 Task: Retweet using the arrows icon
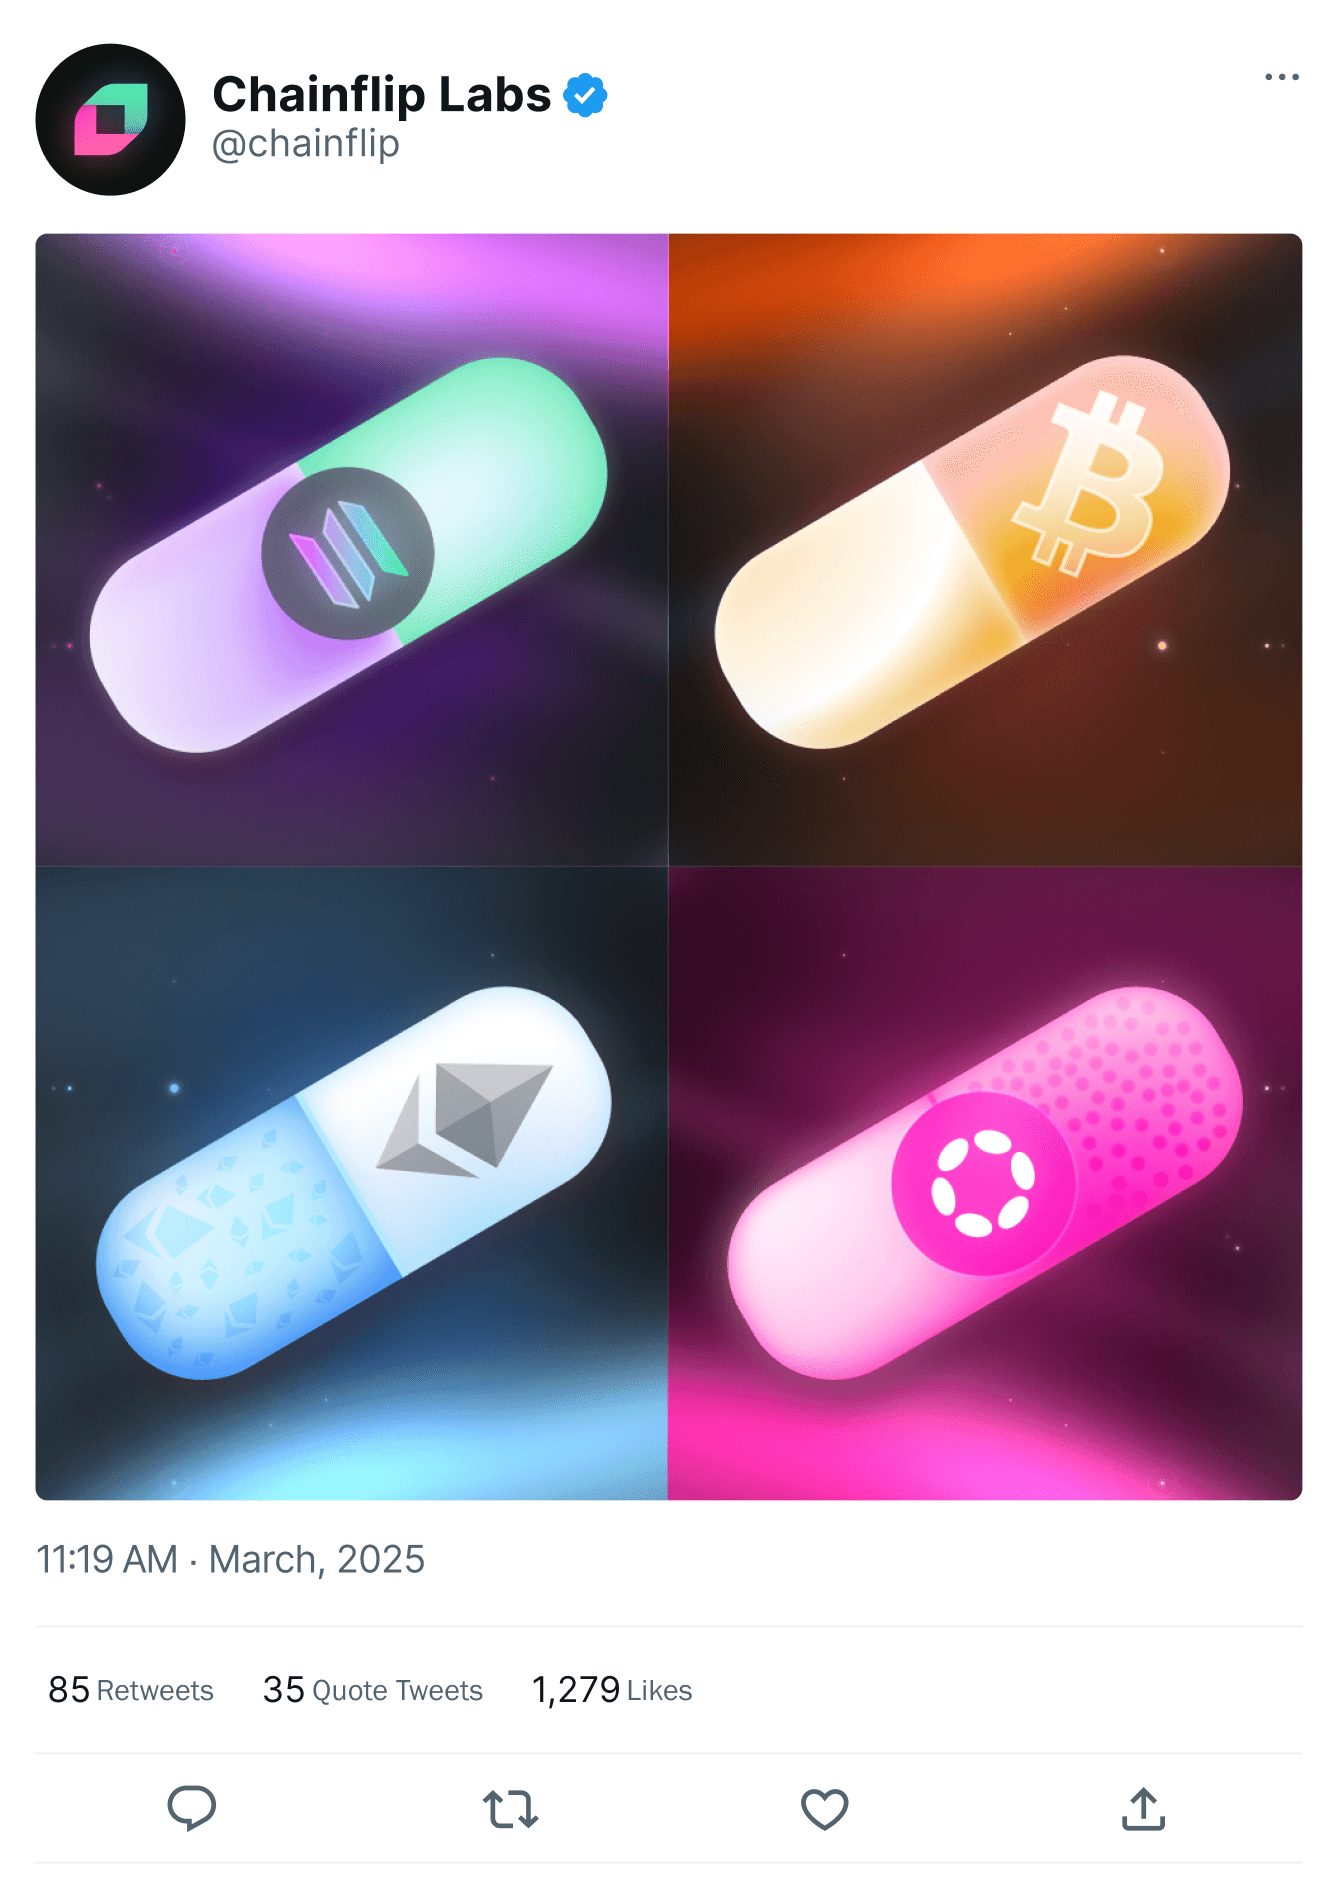click(x=510, y=1809)
